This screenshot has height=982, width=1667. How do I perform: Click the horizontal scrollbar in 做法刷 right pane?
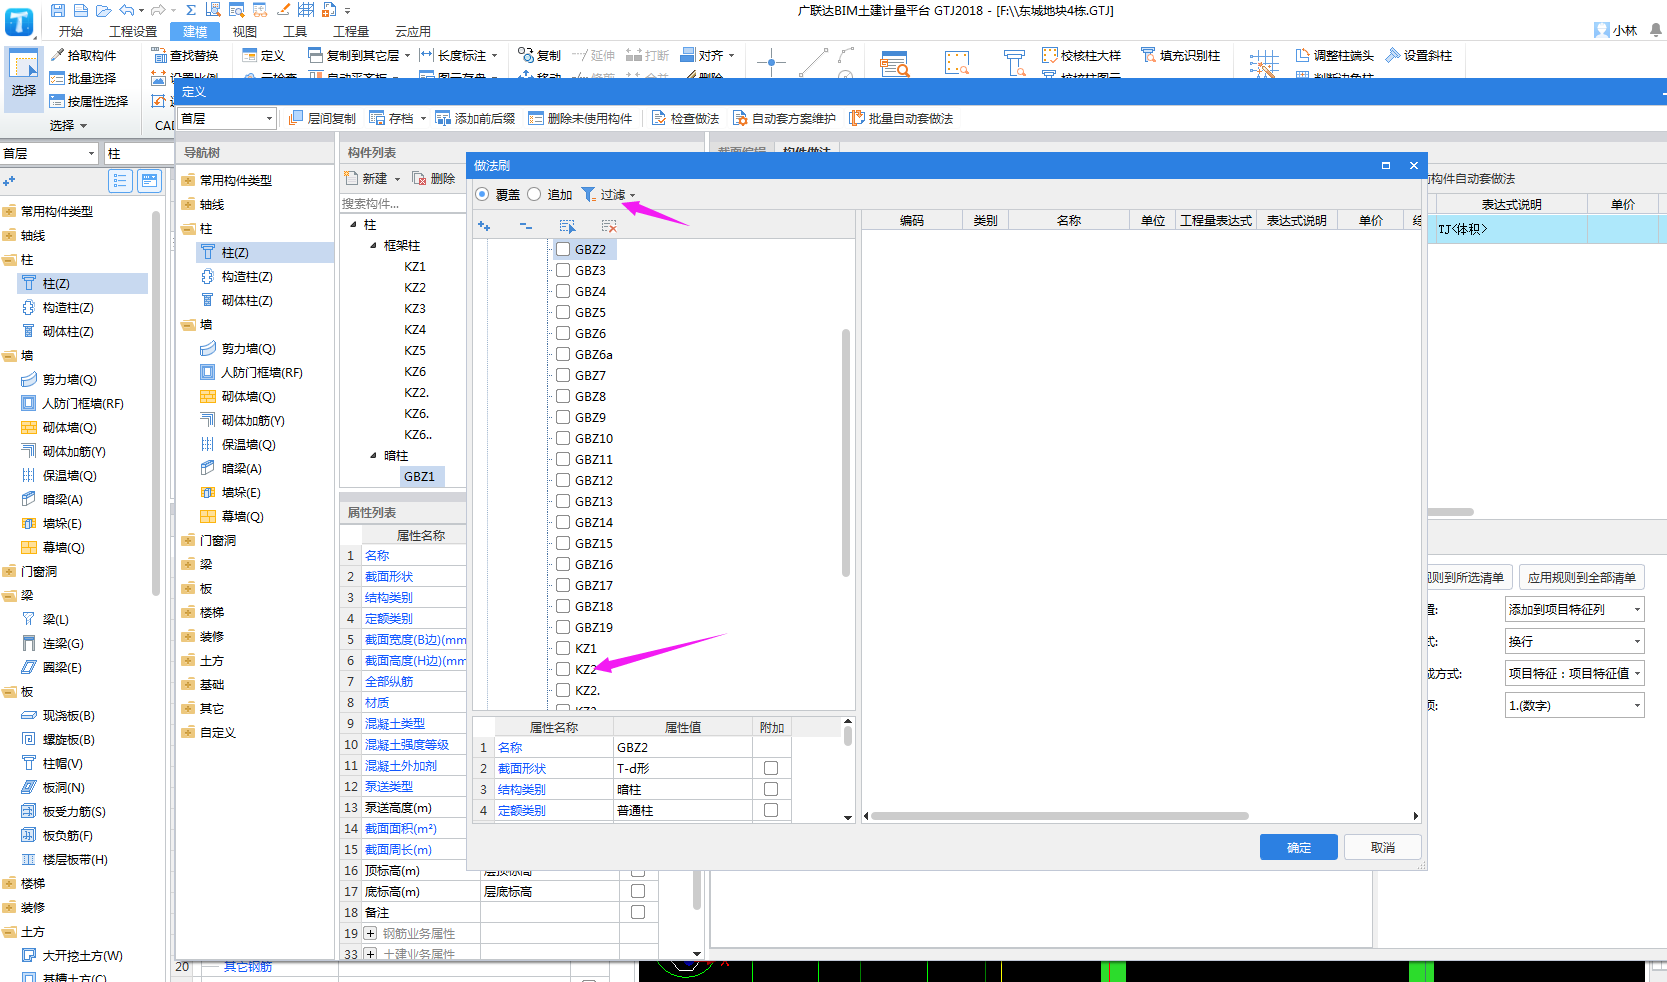1059,816
